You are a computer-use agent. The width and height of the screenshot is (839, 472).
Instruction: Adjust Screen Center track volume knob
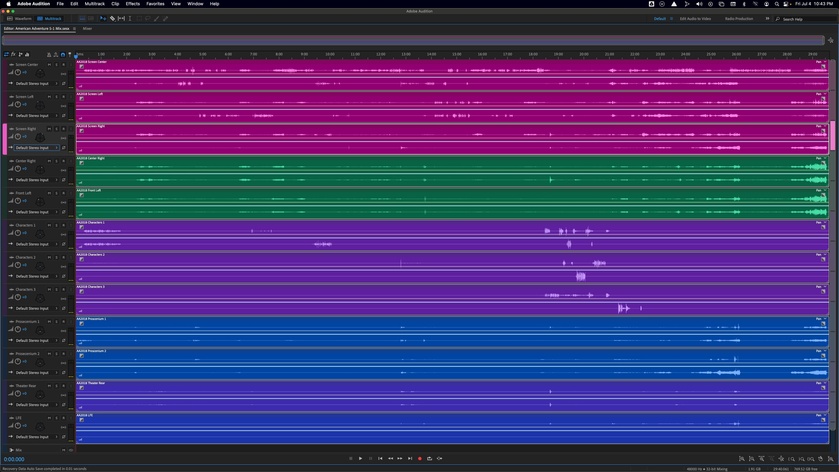click(x=18, y=73)
